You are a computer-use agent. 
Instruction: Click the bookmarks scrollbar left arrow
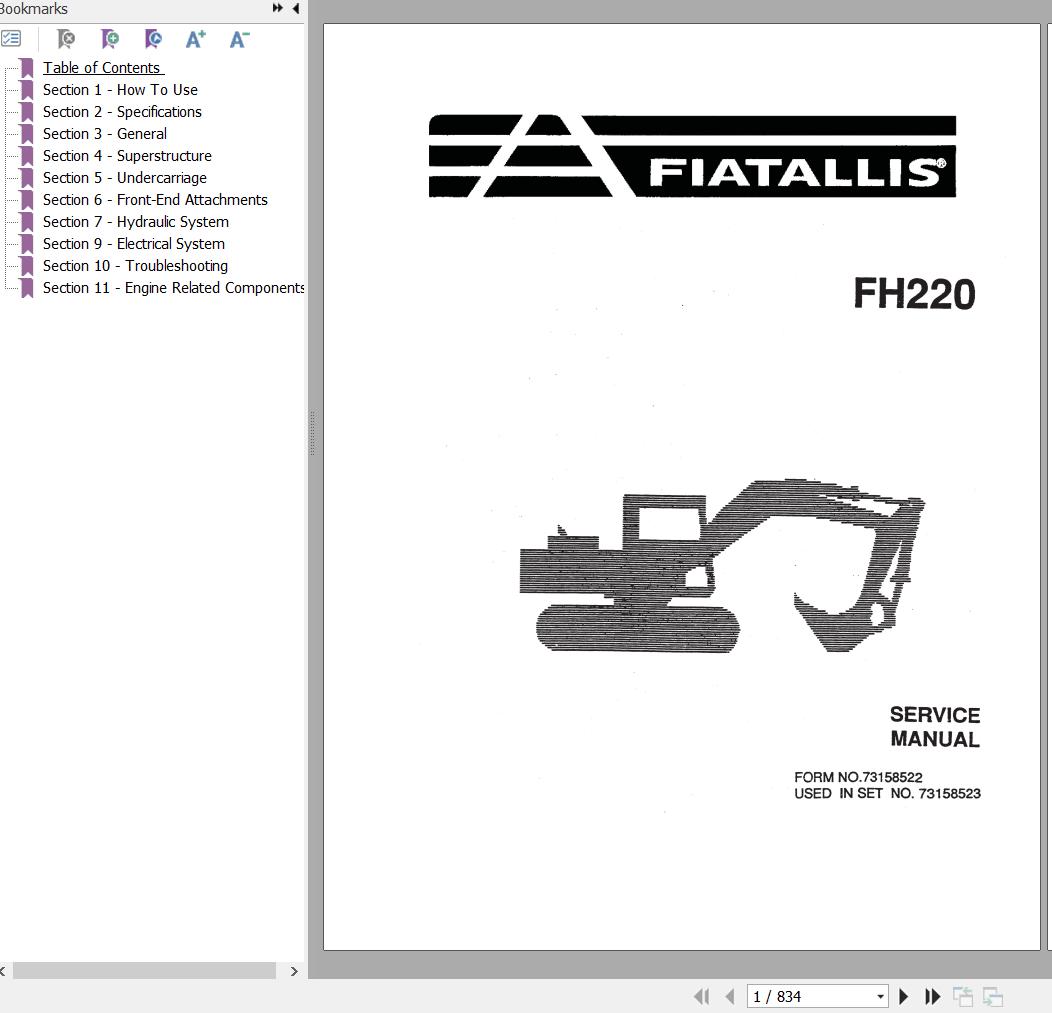pyautogui.click(x=3, y=971)
